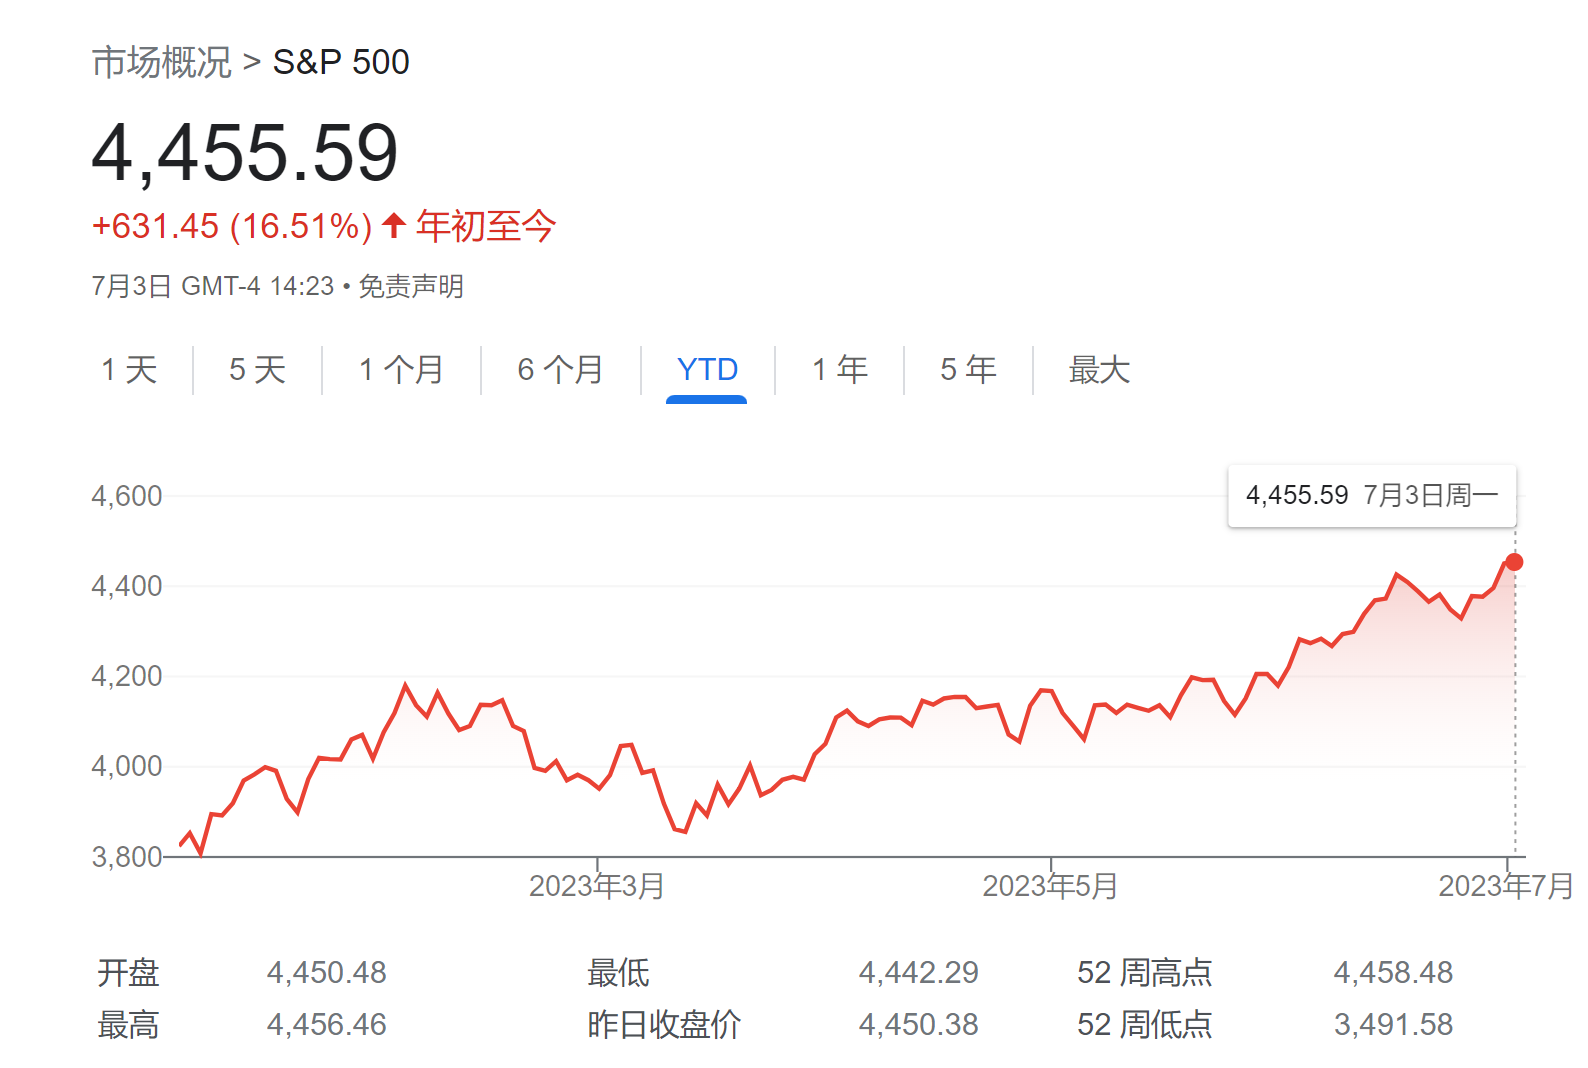The width and height of the screenshot is (1588, 1068).
Task: Click the red up-arrow icon beside 年初至今
Action: tap(394, 226)
